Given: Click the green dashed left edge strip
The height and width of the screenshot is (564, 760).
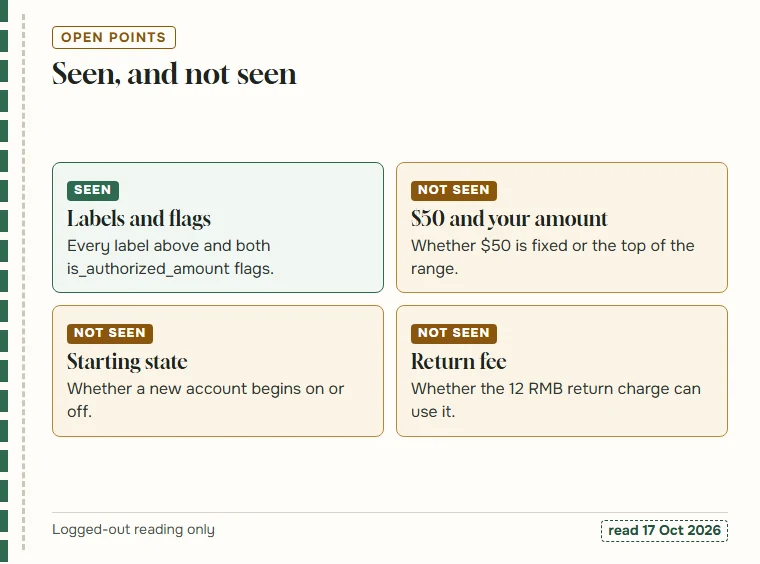Looking at the screenshot, I should point(4,282).
